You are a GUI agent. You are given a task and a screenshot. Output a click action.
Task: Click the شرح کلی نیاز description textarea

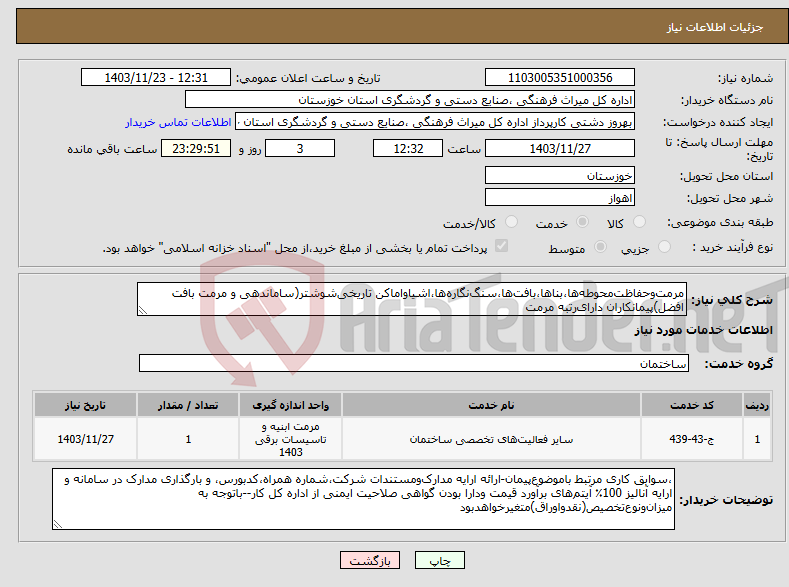[x=412, y=299]
